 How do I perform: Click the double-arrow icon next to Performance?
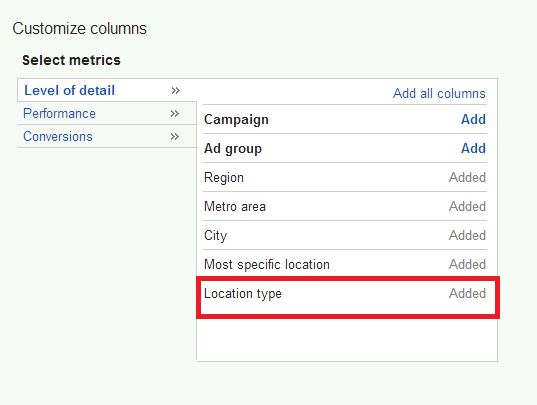point(175,114)
